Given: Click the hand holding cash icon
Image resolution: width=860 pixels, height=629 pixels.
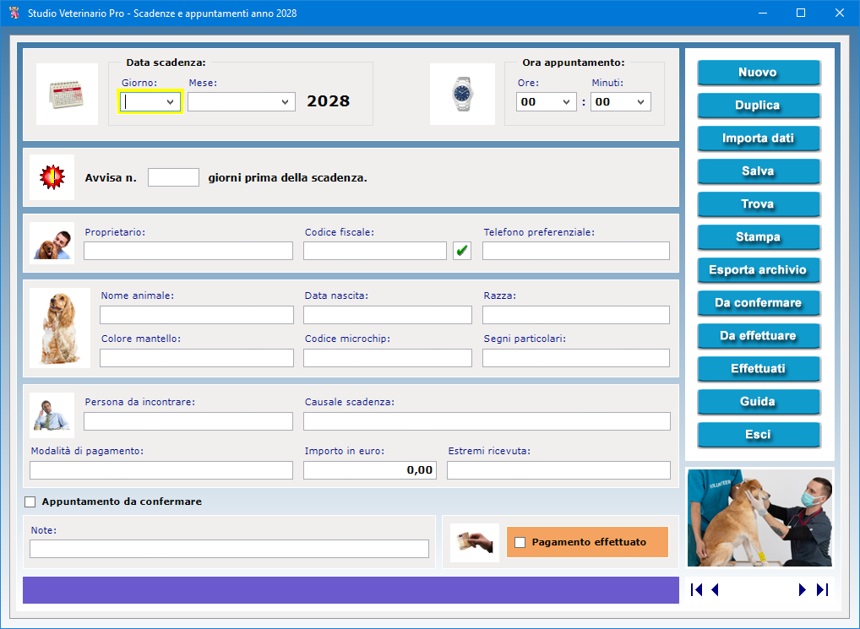Looking at the screenshot, I should [x=475, y=542].
